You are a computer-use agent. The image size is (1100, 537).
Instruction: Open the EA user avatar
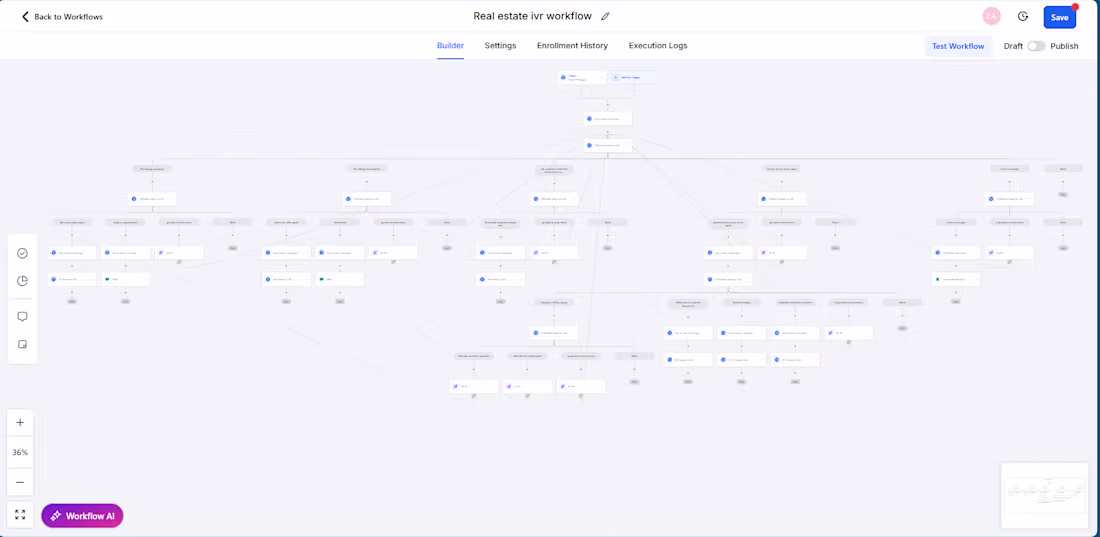pyautogui.click(x=991, y=17)
